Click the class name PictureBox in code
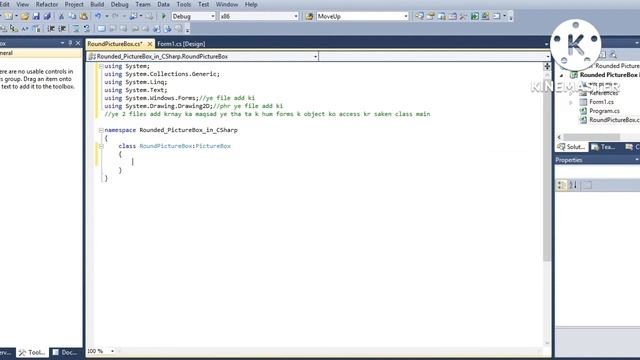This screenshot has height=360, width=640. click(213, 146)
